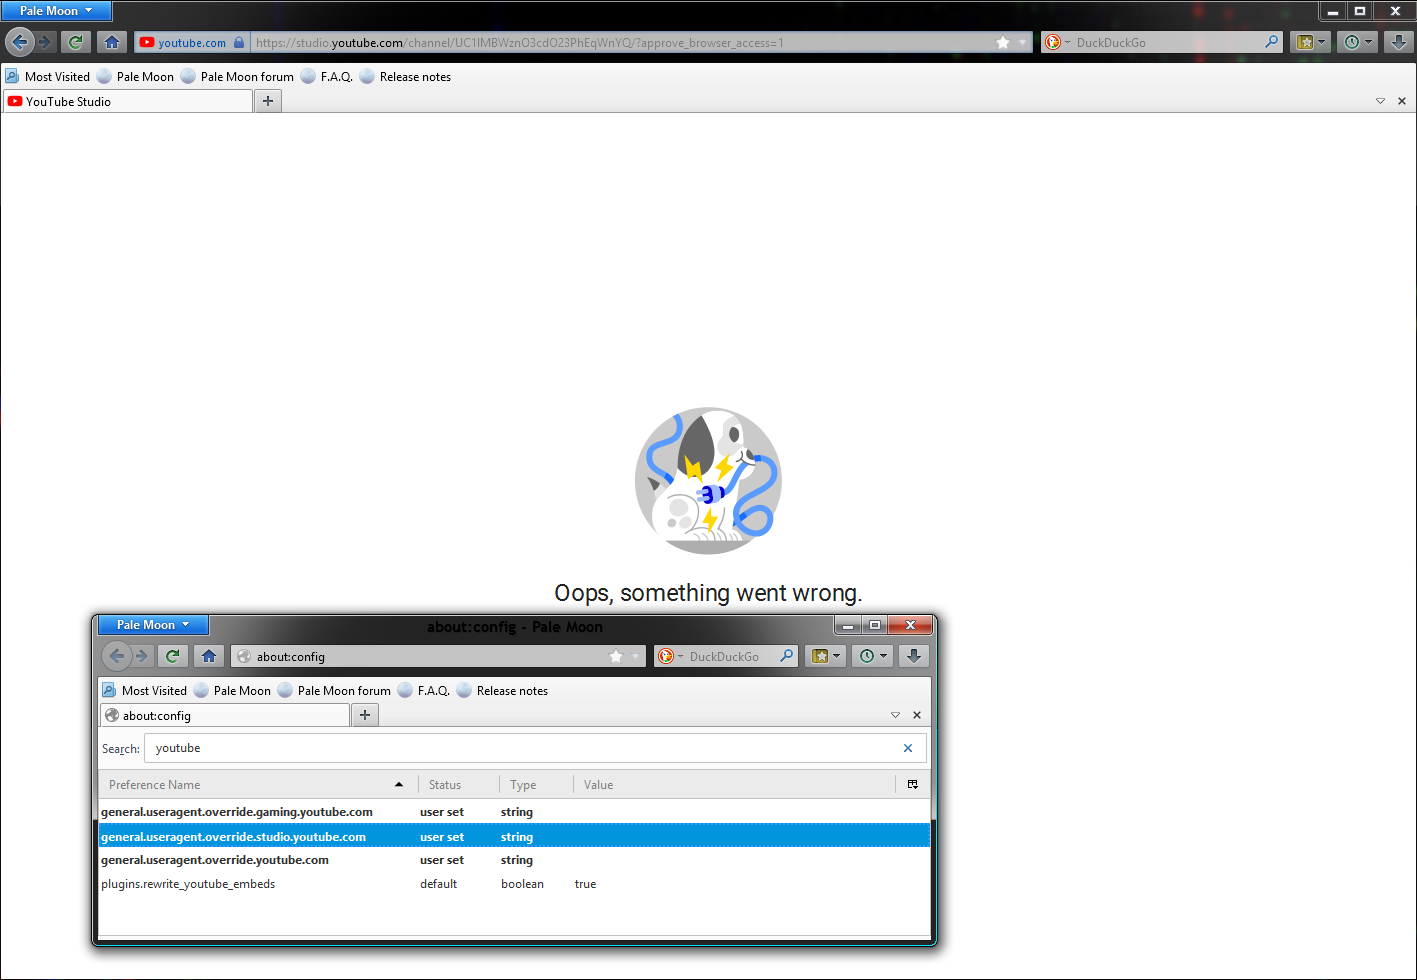
Task: Open a new tab beside about:config
Action: click(365, 715)
